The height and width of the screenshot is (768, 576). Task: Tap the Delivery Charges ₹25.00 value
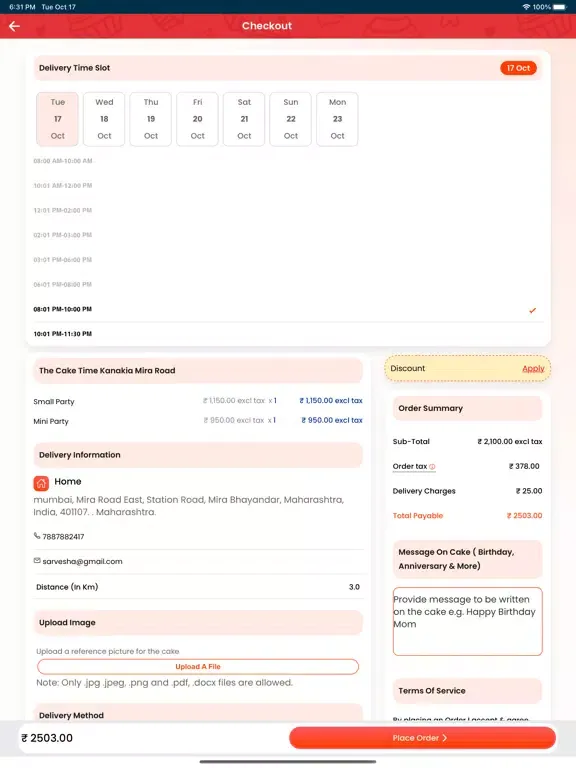coord(529,491)
